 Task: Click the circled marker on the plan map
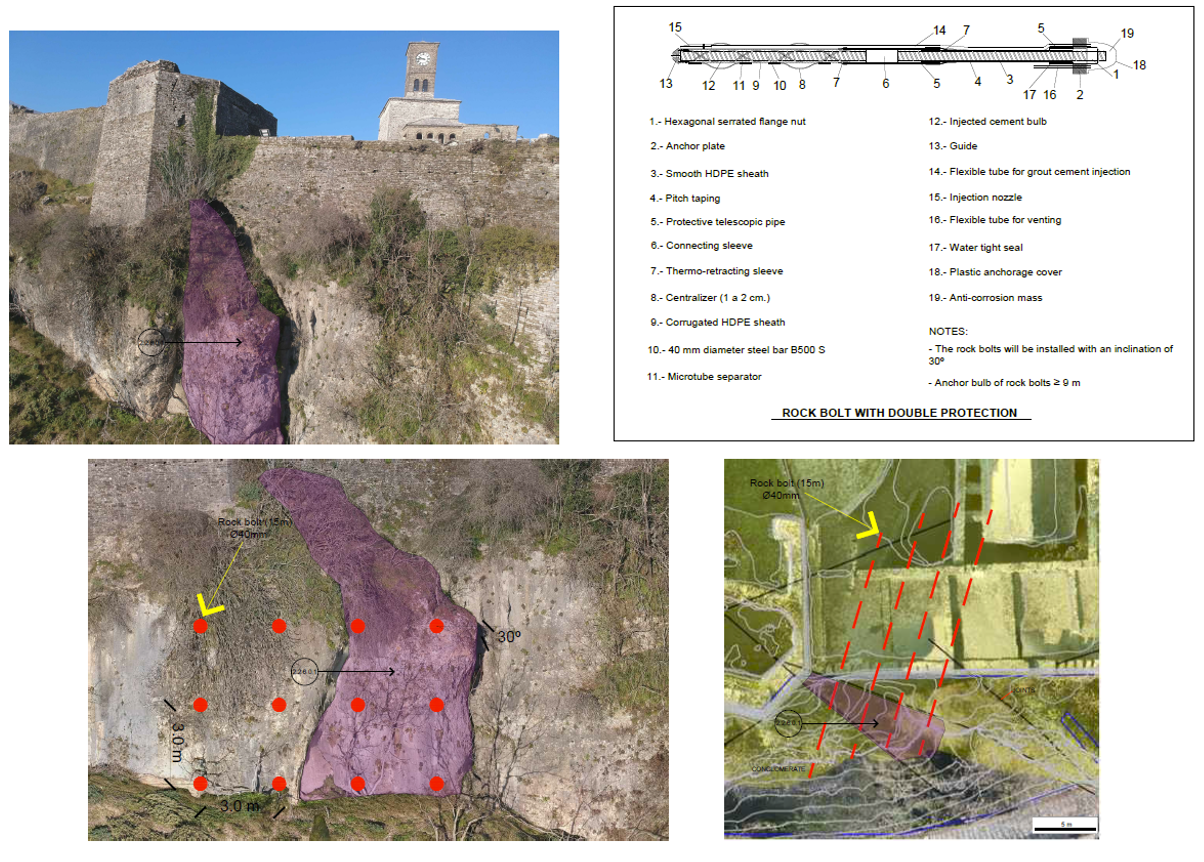[x=786, y=722]
